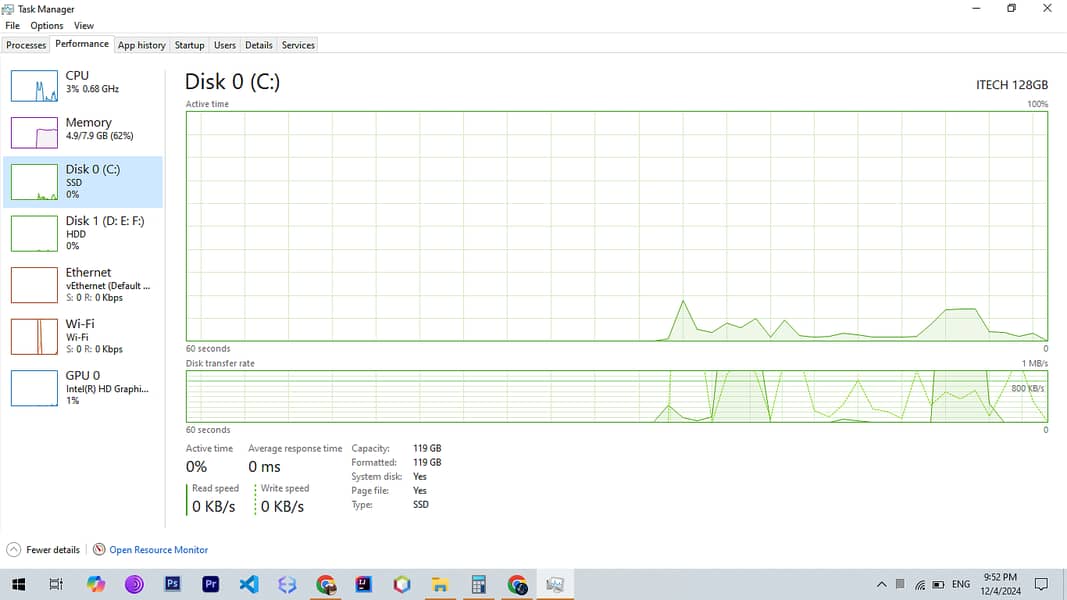Switch to the App history tab
This screenshot has height=600, width=1067.
pyautogui.click(x=142, y=45)
